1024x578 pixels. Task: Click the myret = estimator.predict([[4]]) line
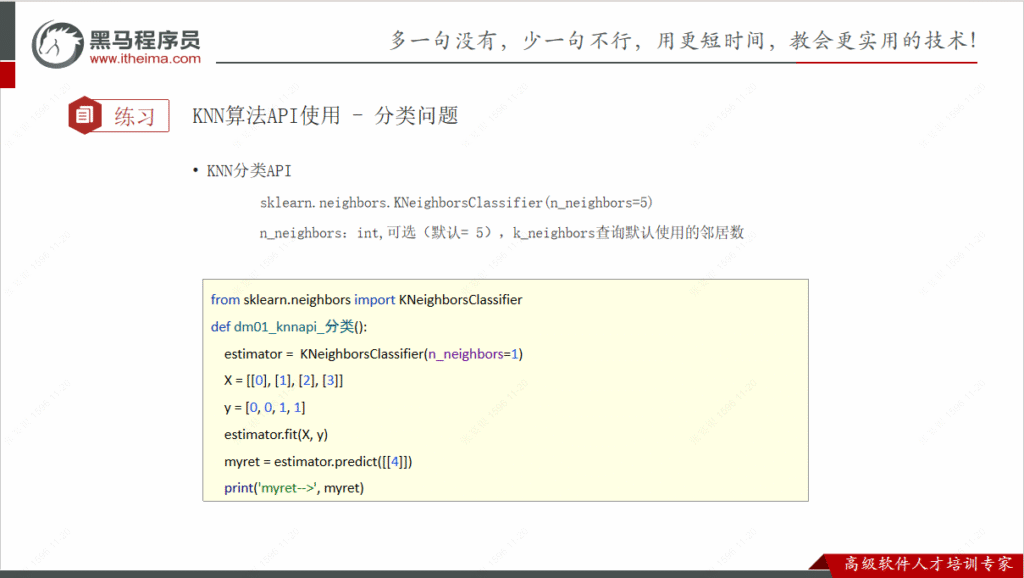[318, 461]
